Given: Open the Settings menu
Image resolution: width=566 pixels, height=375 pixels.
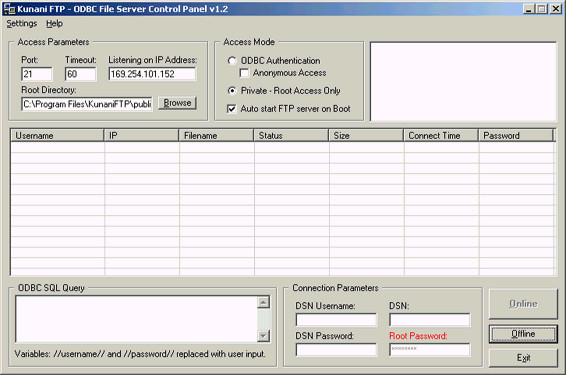Looking at the screenshot, I should (x=22, y=23).
